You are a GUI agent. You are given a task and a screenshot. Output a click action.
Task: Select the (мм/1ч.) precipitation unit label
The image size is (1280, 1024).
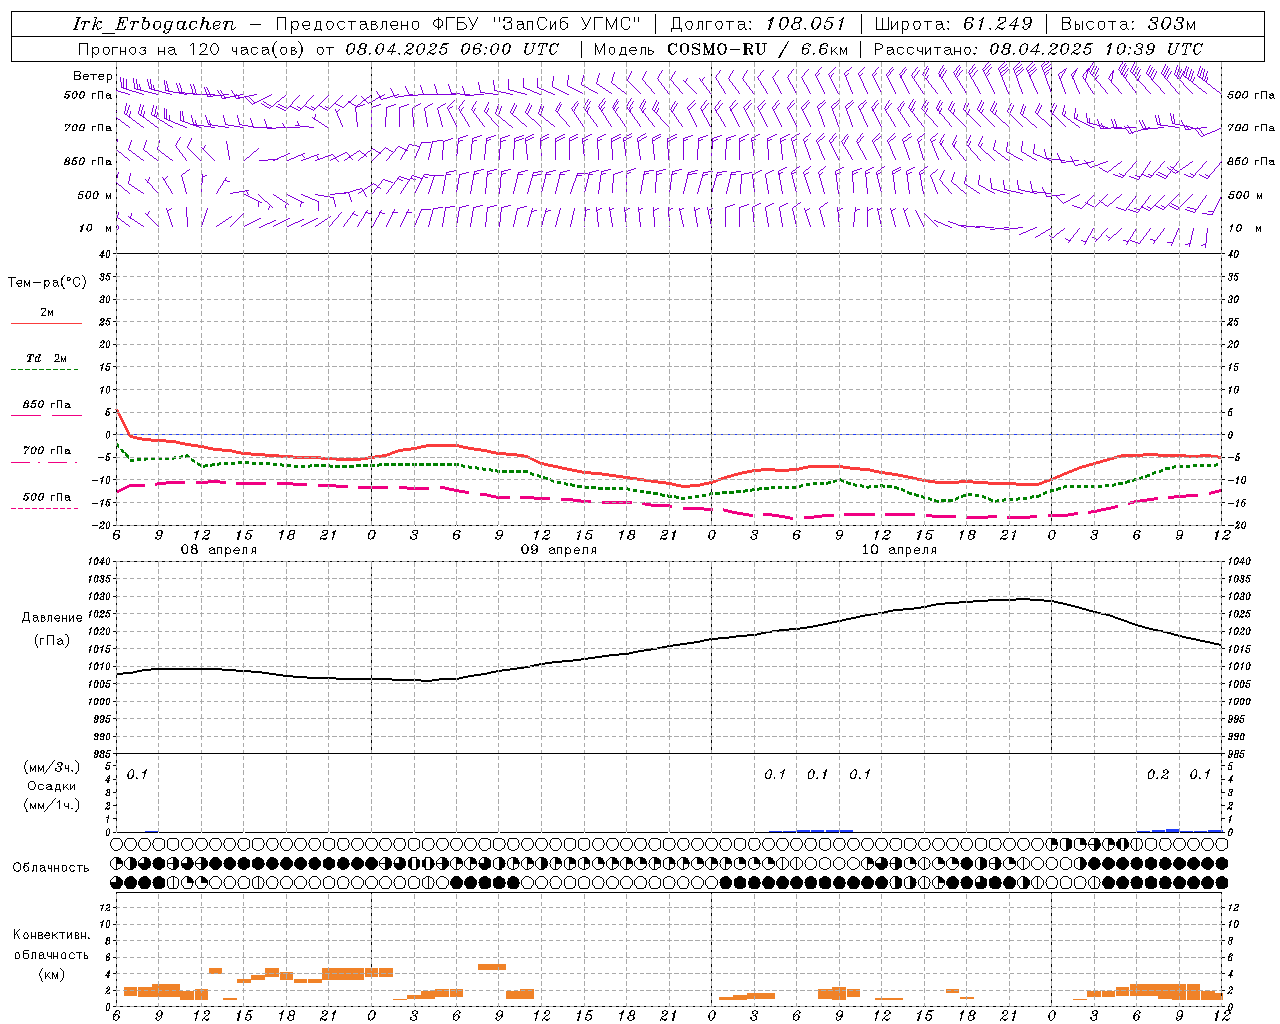coord(52,805)
